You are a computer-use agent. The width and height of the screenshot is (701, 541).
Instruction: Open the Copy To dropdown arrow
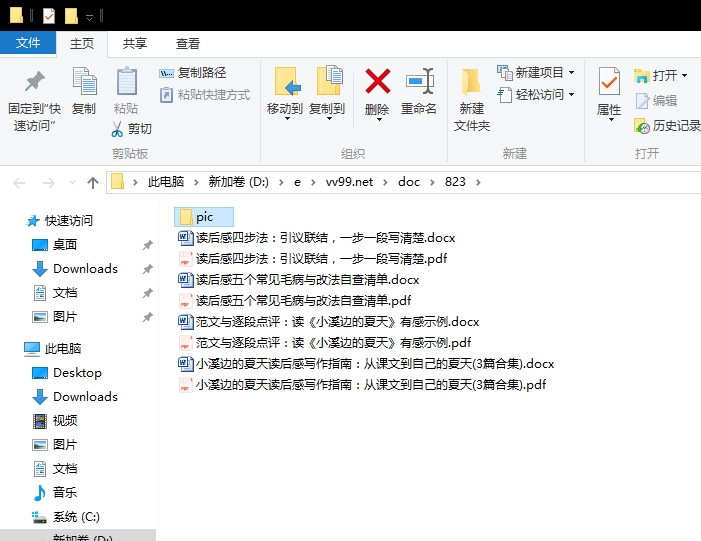tap(329, 119)
